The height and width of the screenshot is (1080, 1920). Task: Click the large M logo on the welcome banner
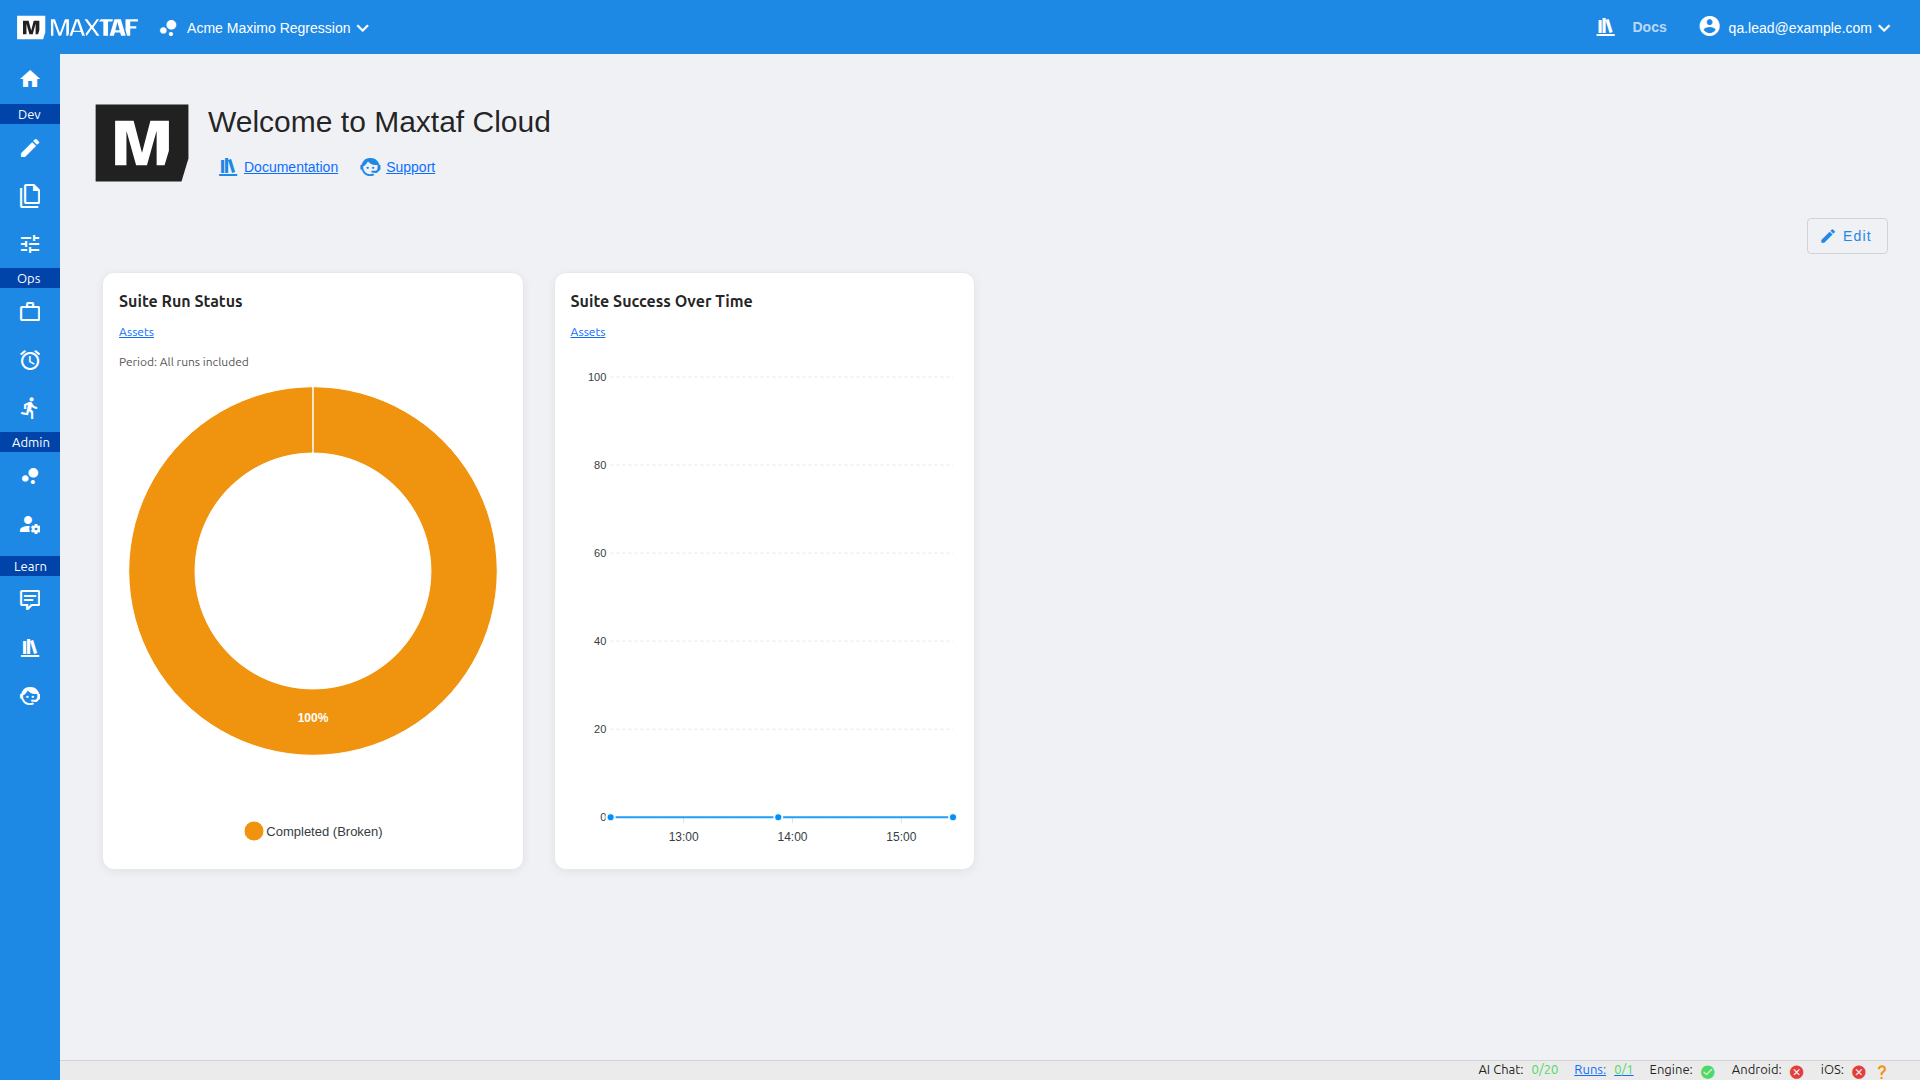point(142,143)
